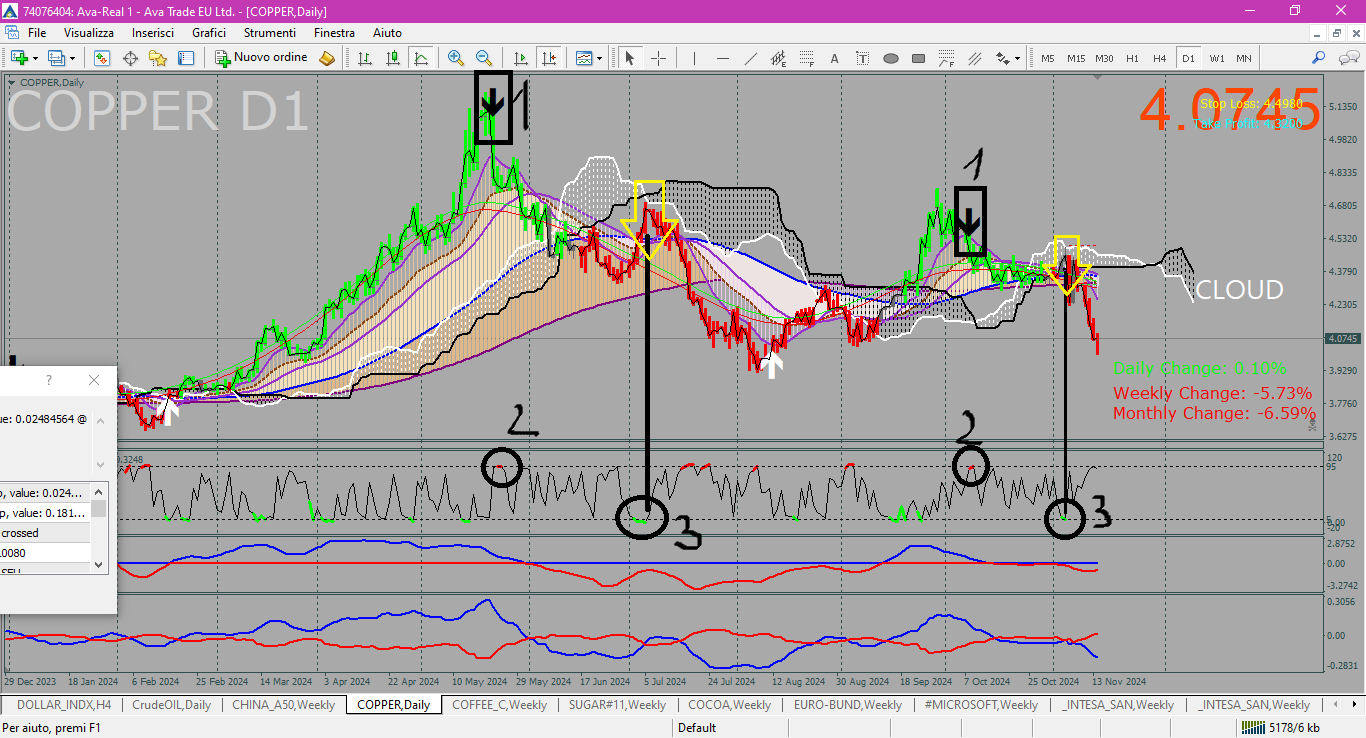
Task: Switch chart to bar chart mode
Action: click(x=365, y=58)
